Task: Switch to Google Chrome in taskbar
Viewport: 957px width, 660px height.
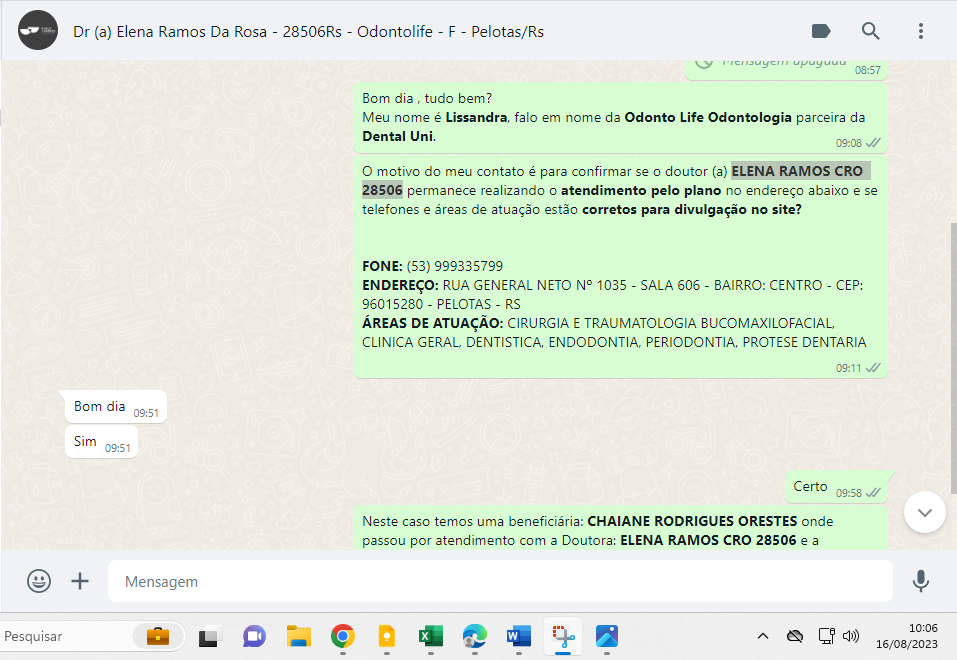Action: (343, 636)
